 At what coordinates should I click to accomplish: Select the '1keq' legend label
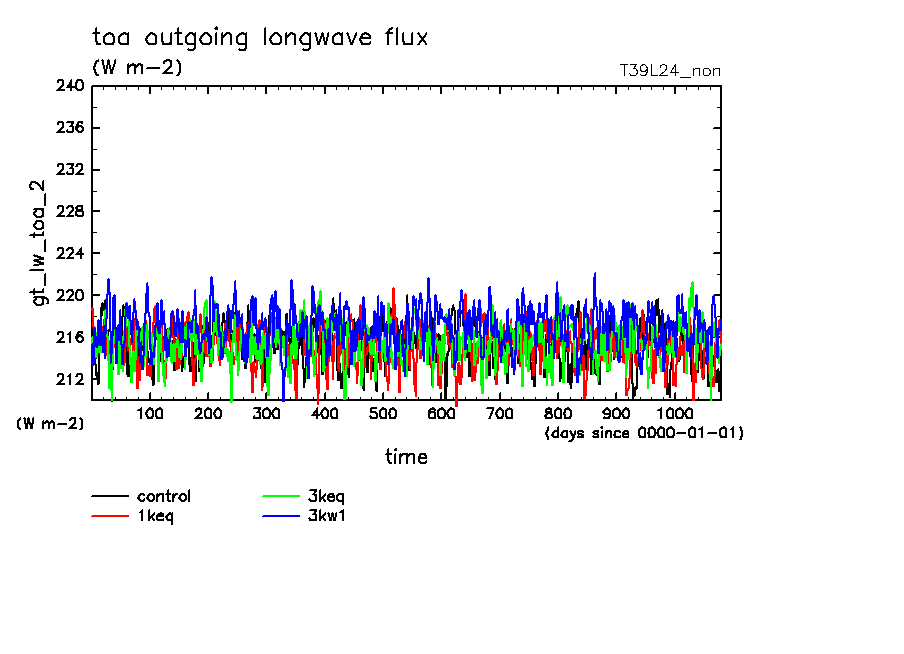pos(156,516)
